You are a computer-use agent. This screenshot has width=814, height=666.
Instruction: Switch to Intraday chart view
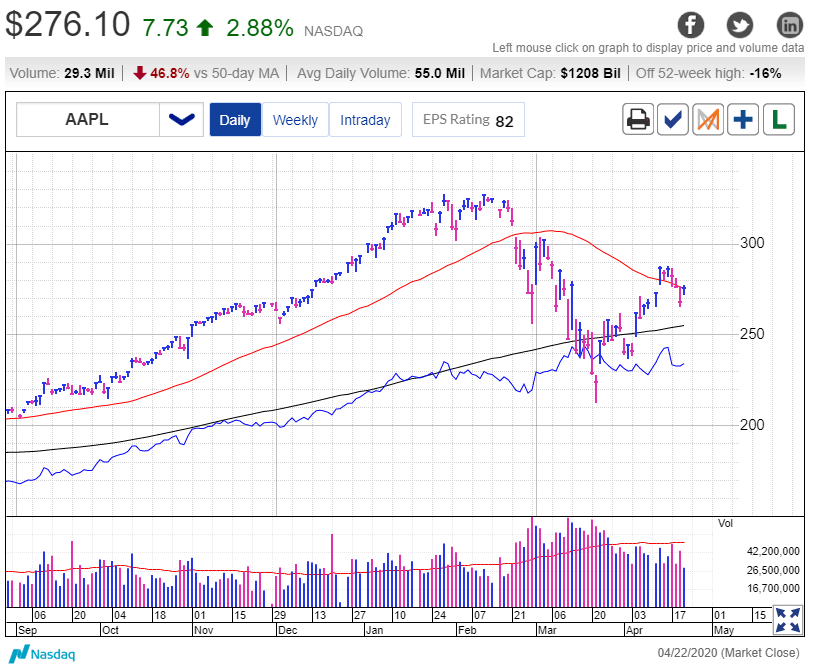[365, 119]
